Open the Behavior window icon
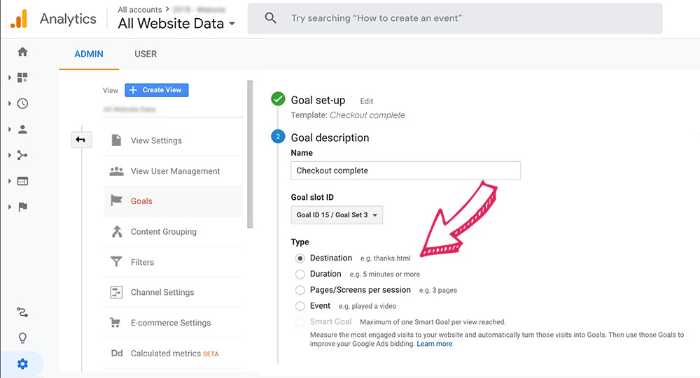Screen dimensions: 700x378 coord(22,181)
